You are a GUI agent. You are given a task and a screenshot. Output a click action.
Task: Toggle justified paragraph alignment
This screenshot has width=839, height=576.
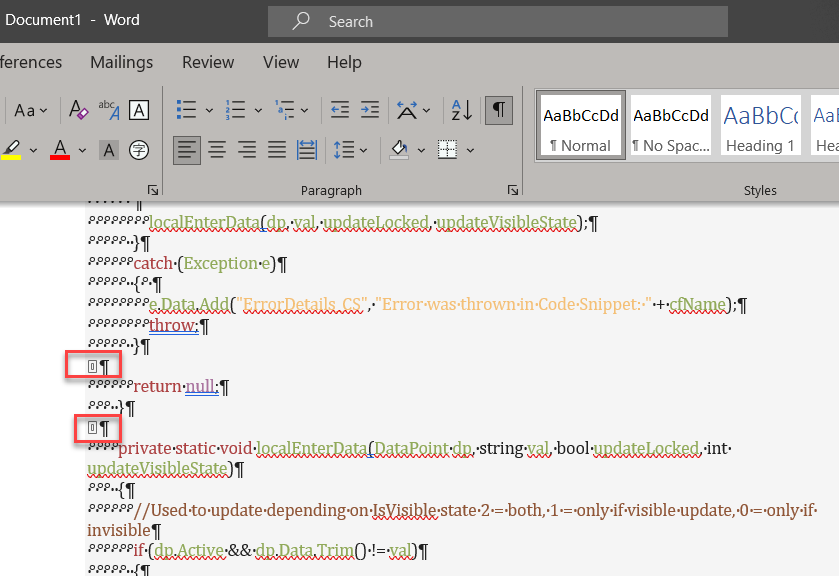(x=277, y=149)
